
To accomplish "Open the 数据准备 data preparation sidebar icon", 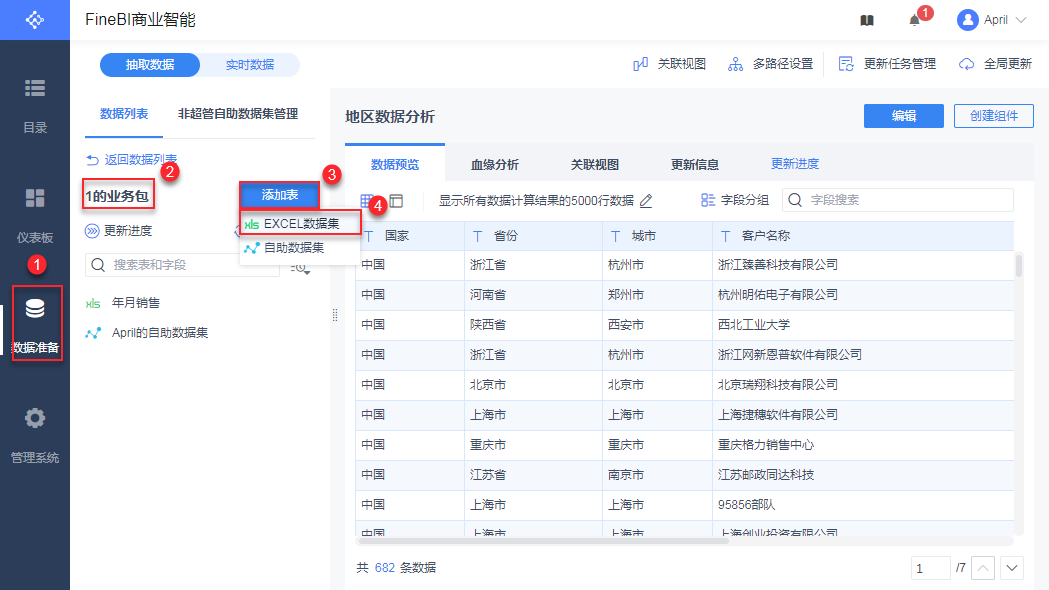I will click(35, 308).
